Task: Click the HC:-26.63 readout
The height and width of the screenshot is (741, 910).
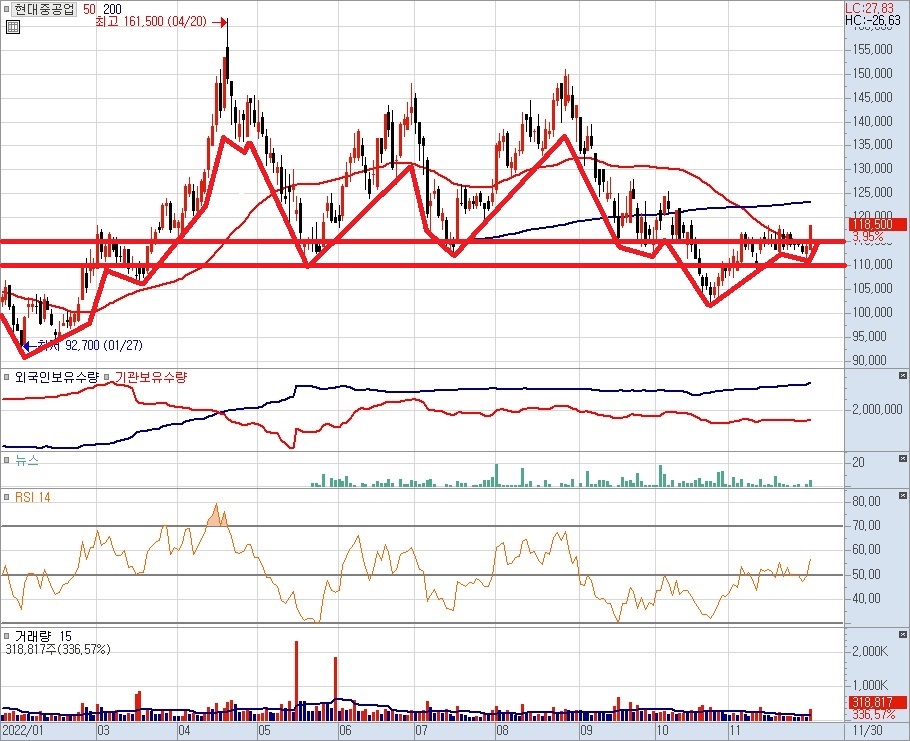Action: coord(873,20)
